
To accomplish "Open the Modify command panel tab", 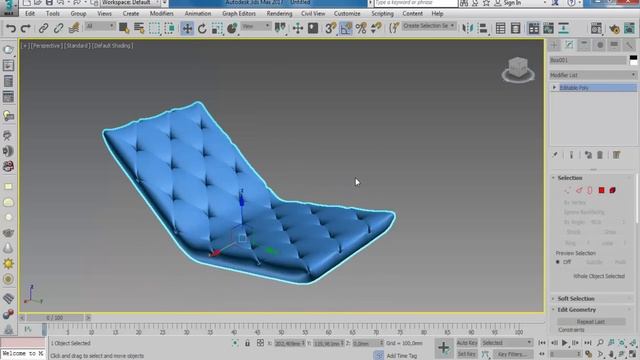I will coord(569,45).
